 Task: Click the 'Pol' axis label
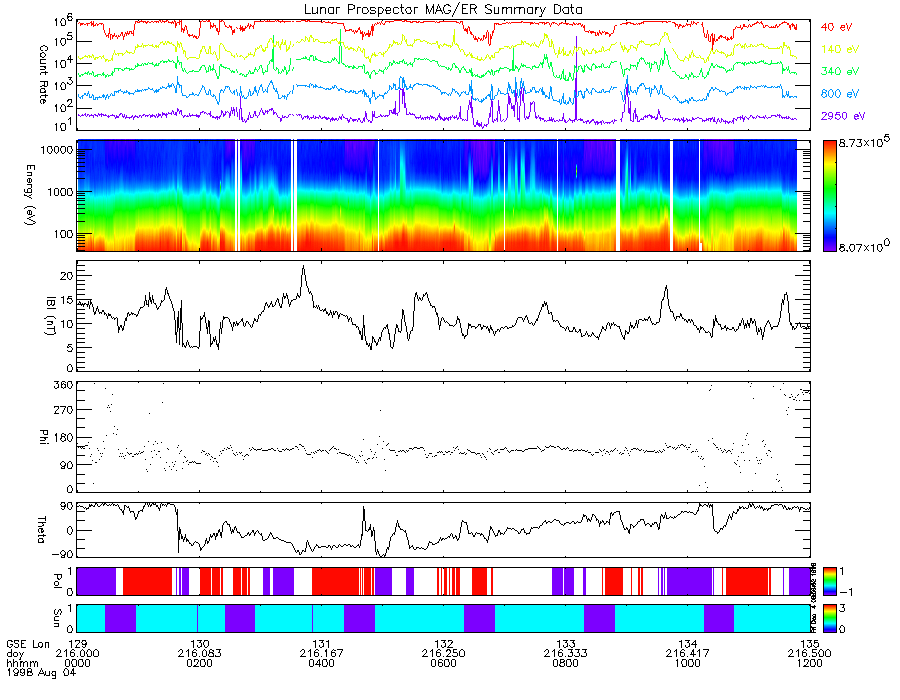pyautogui.click(x=57, y=581)
